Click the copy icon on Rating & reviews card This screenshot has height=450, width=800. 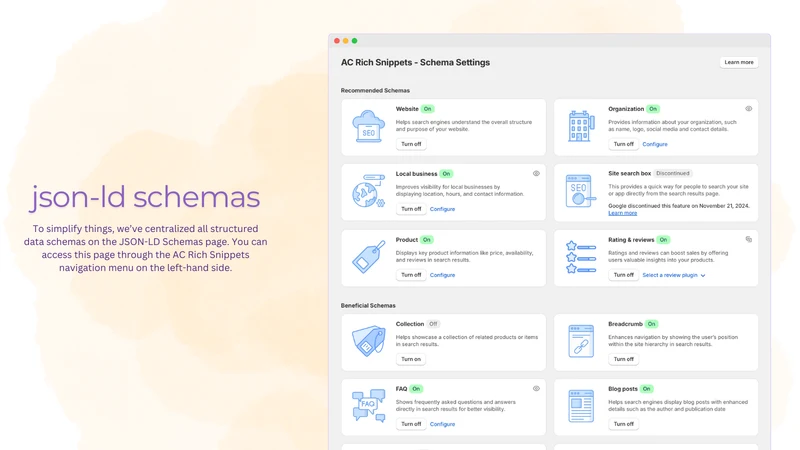pyautogui.click(x=748, y=239)
